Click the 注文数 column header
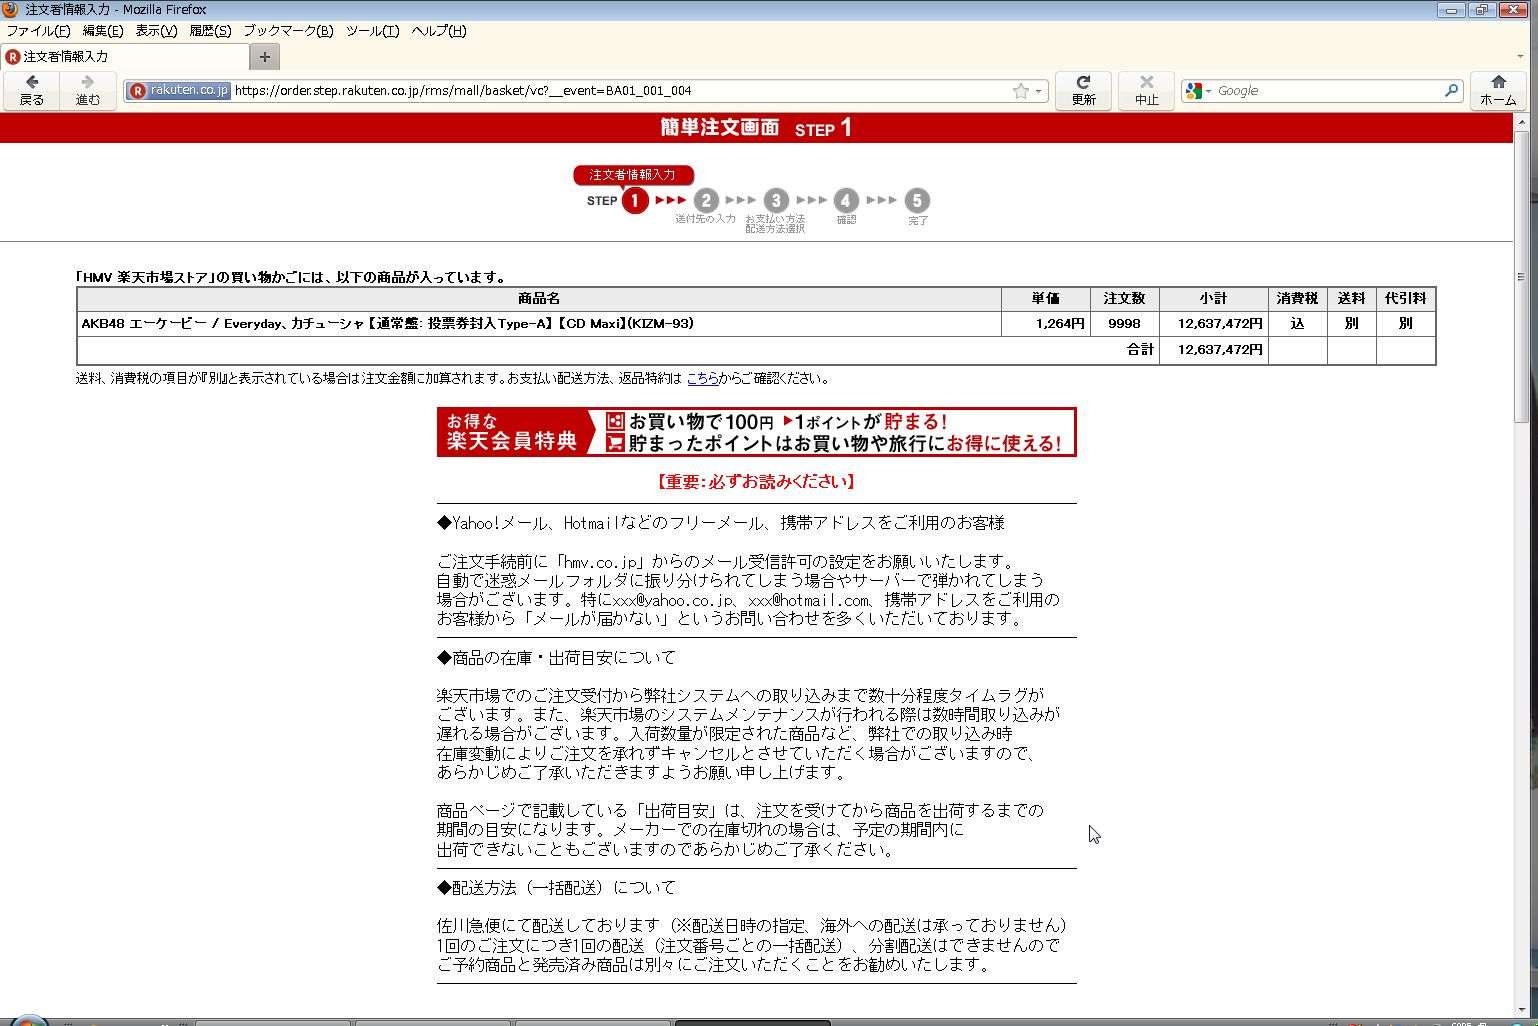 [1124, 299]
